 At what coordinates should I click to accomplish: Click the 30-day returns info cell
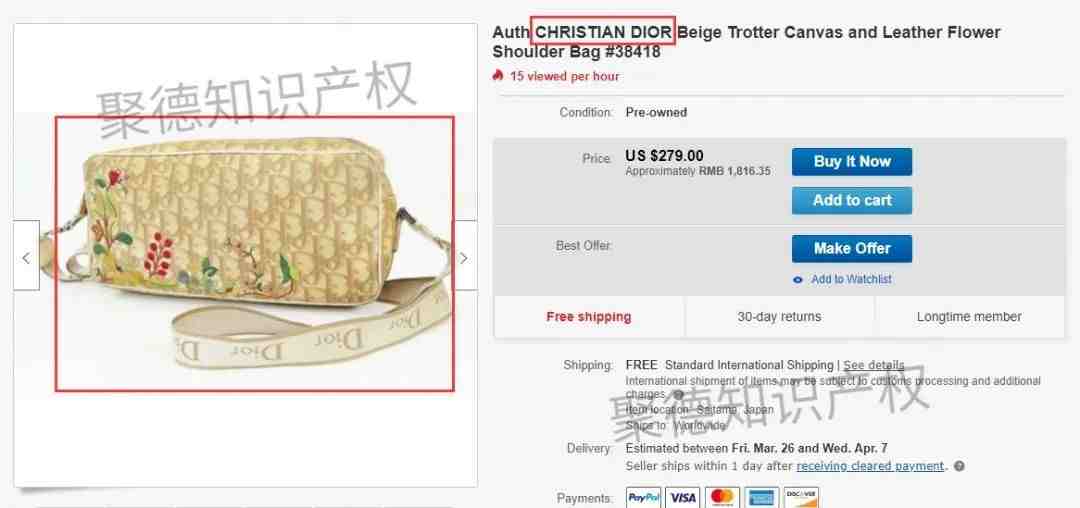coord(779,317)
